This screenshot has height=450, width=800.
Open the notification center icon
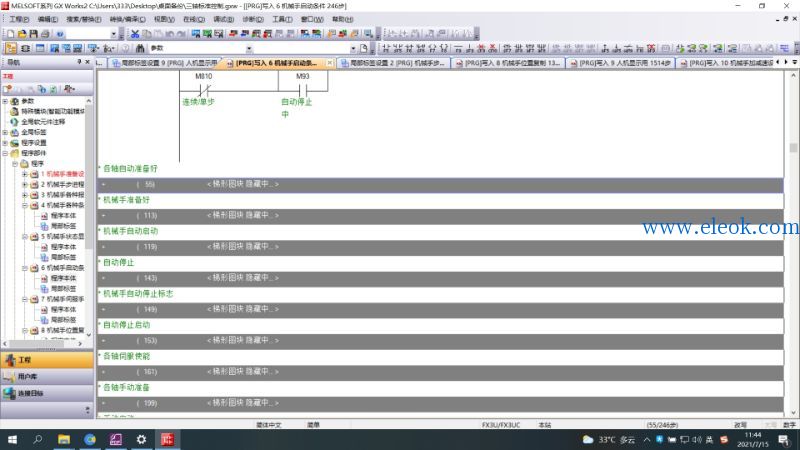coord(784,439)
